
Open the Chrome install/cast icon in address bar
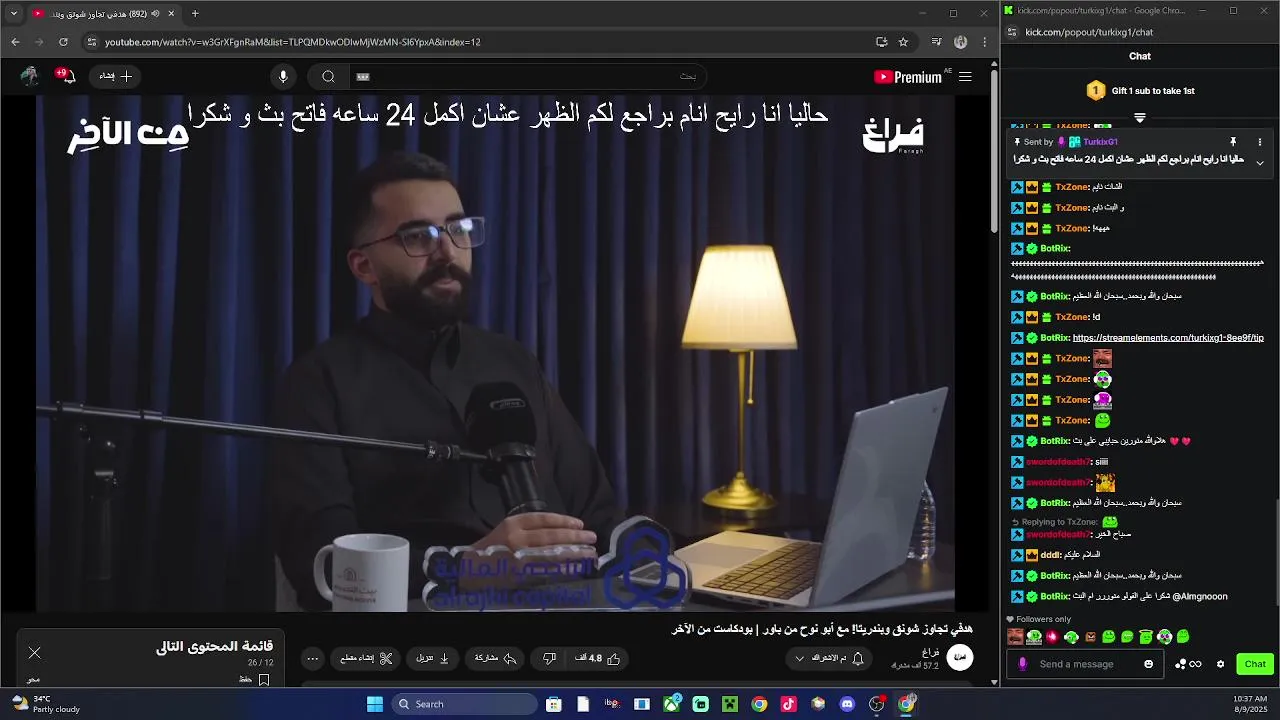click(881, 42)
